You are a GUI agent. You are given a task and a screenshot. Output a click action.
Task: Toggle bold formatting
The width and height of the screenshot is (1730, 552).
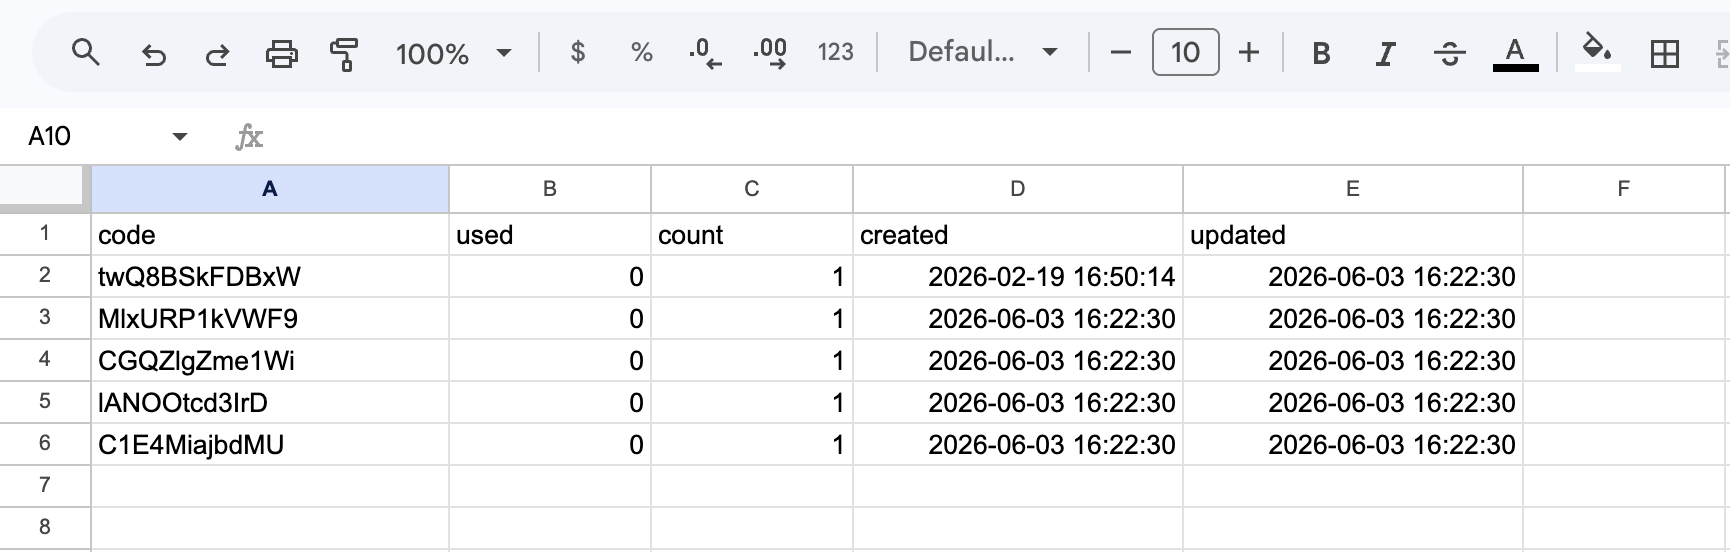[1321, 53]
